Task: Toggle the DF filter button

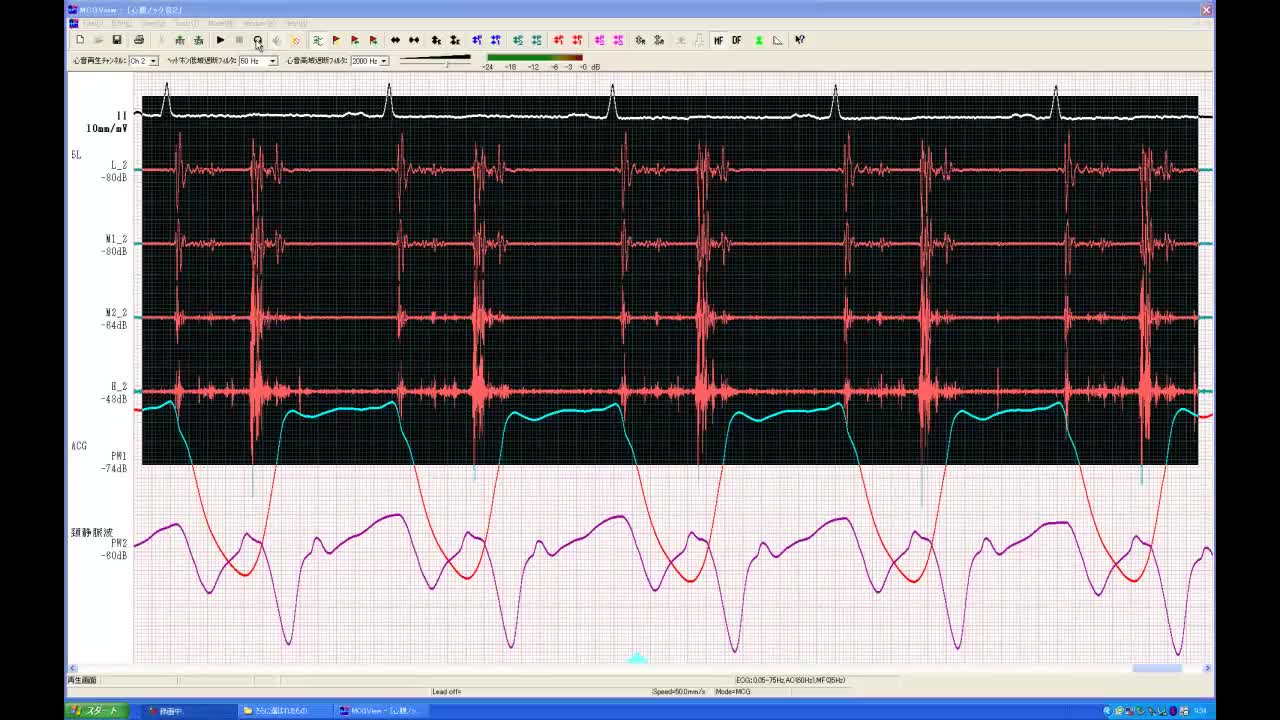Action: [x=737, y=40]
